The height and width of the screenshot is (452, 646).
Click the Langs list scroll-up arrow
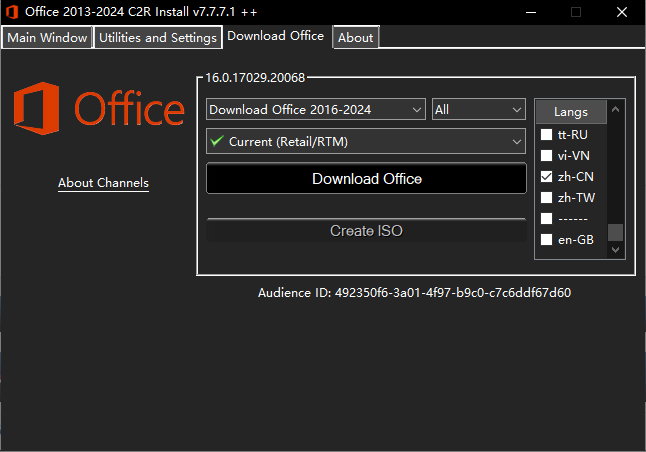click(616, 109)
